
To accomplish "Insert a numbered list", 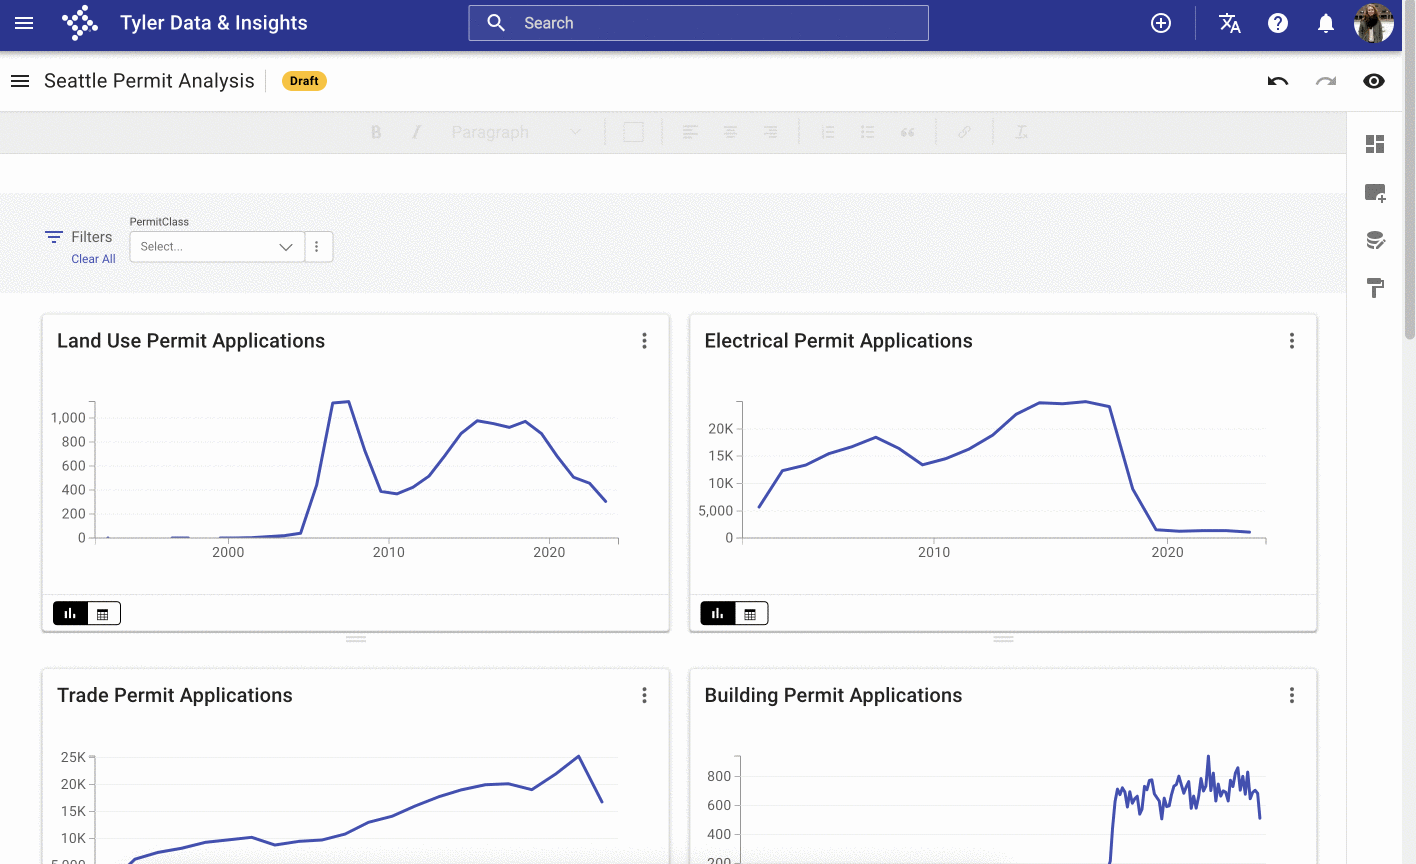I will (828, 132).
